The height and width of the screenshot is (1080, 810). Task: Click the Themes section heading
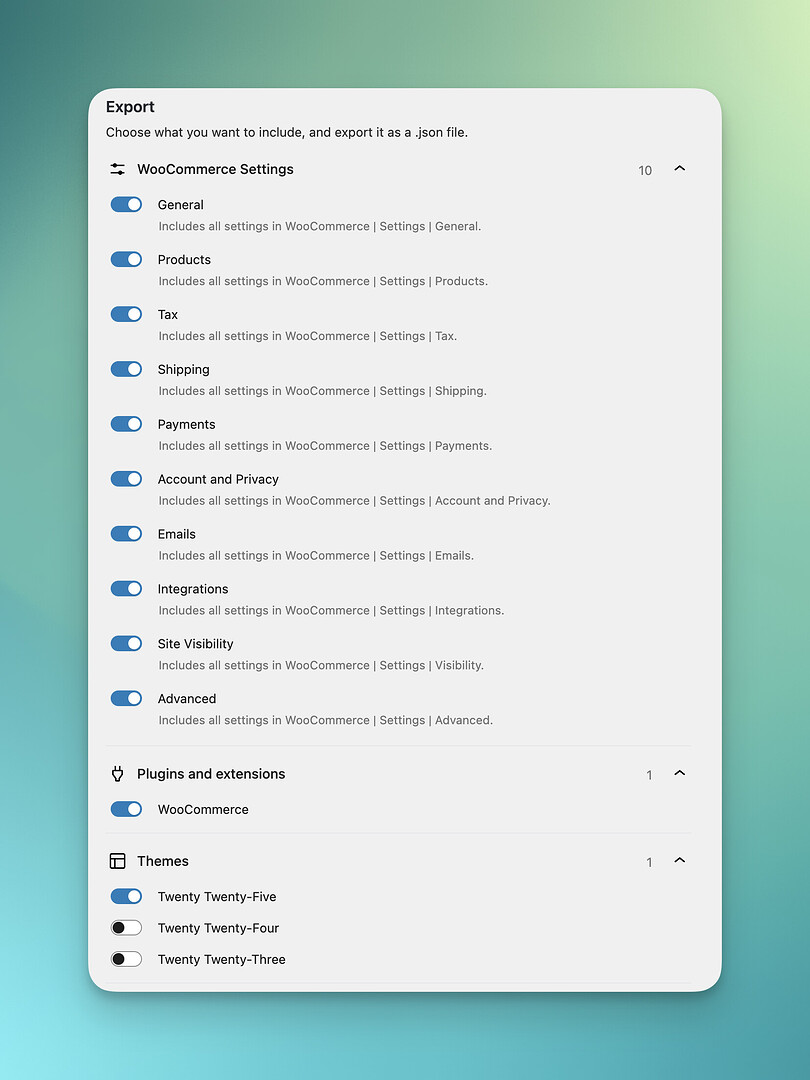[163, 861]
